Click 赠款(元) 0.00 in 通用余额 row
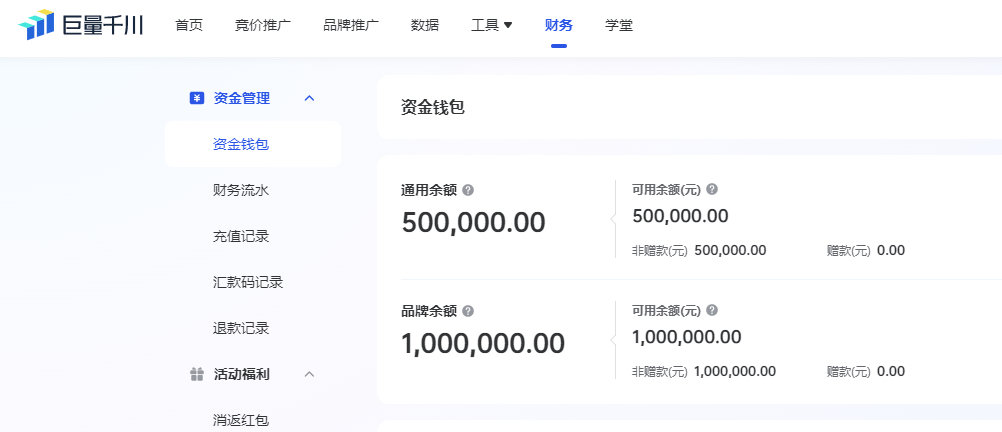The image size is (1002, 432). pyautogui.click(x=891, y=251)
